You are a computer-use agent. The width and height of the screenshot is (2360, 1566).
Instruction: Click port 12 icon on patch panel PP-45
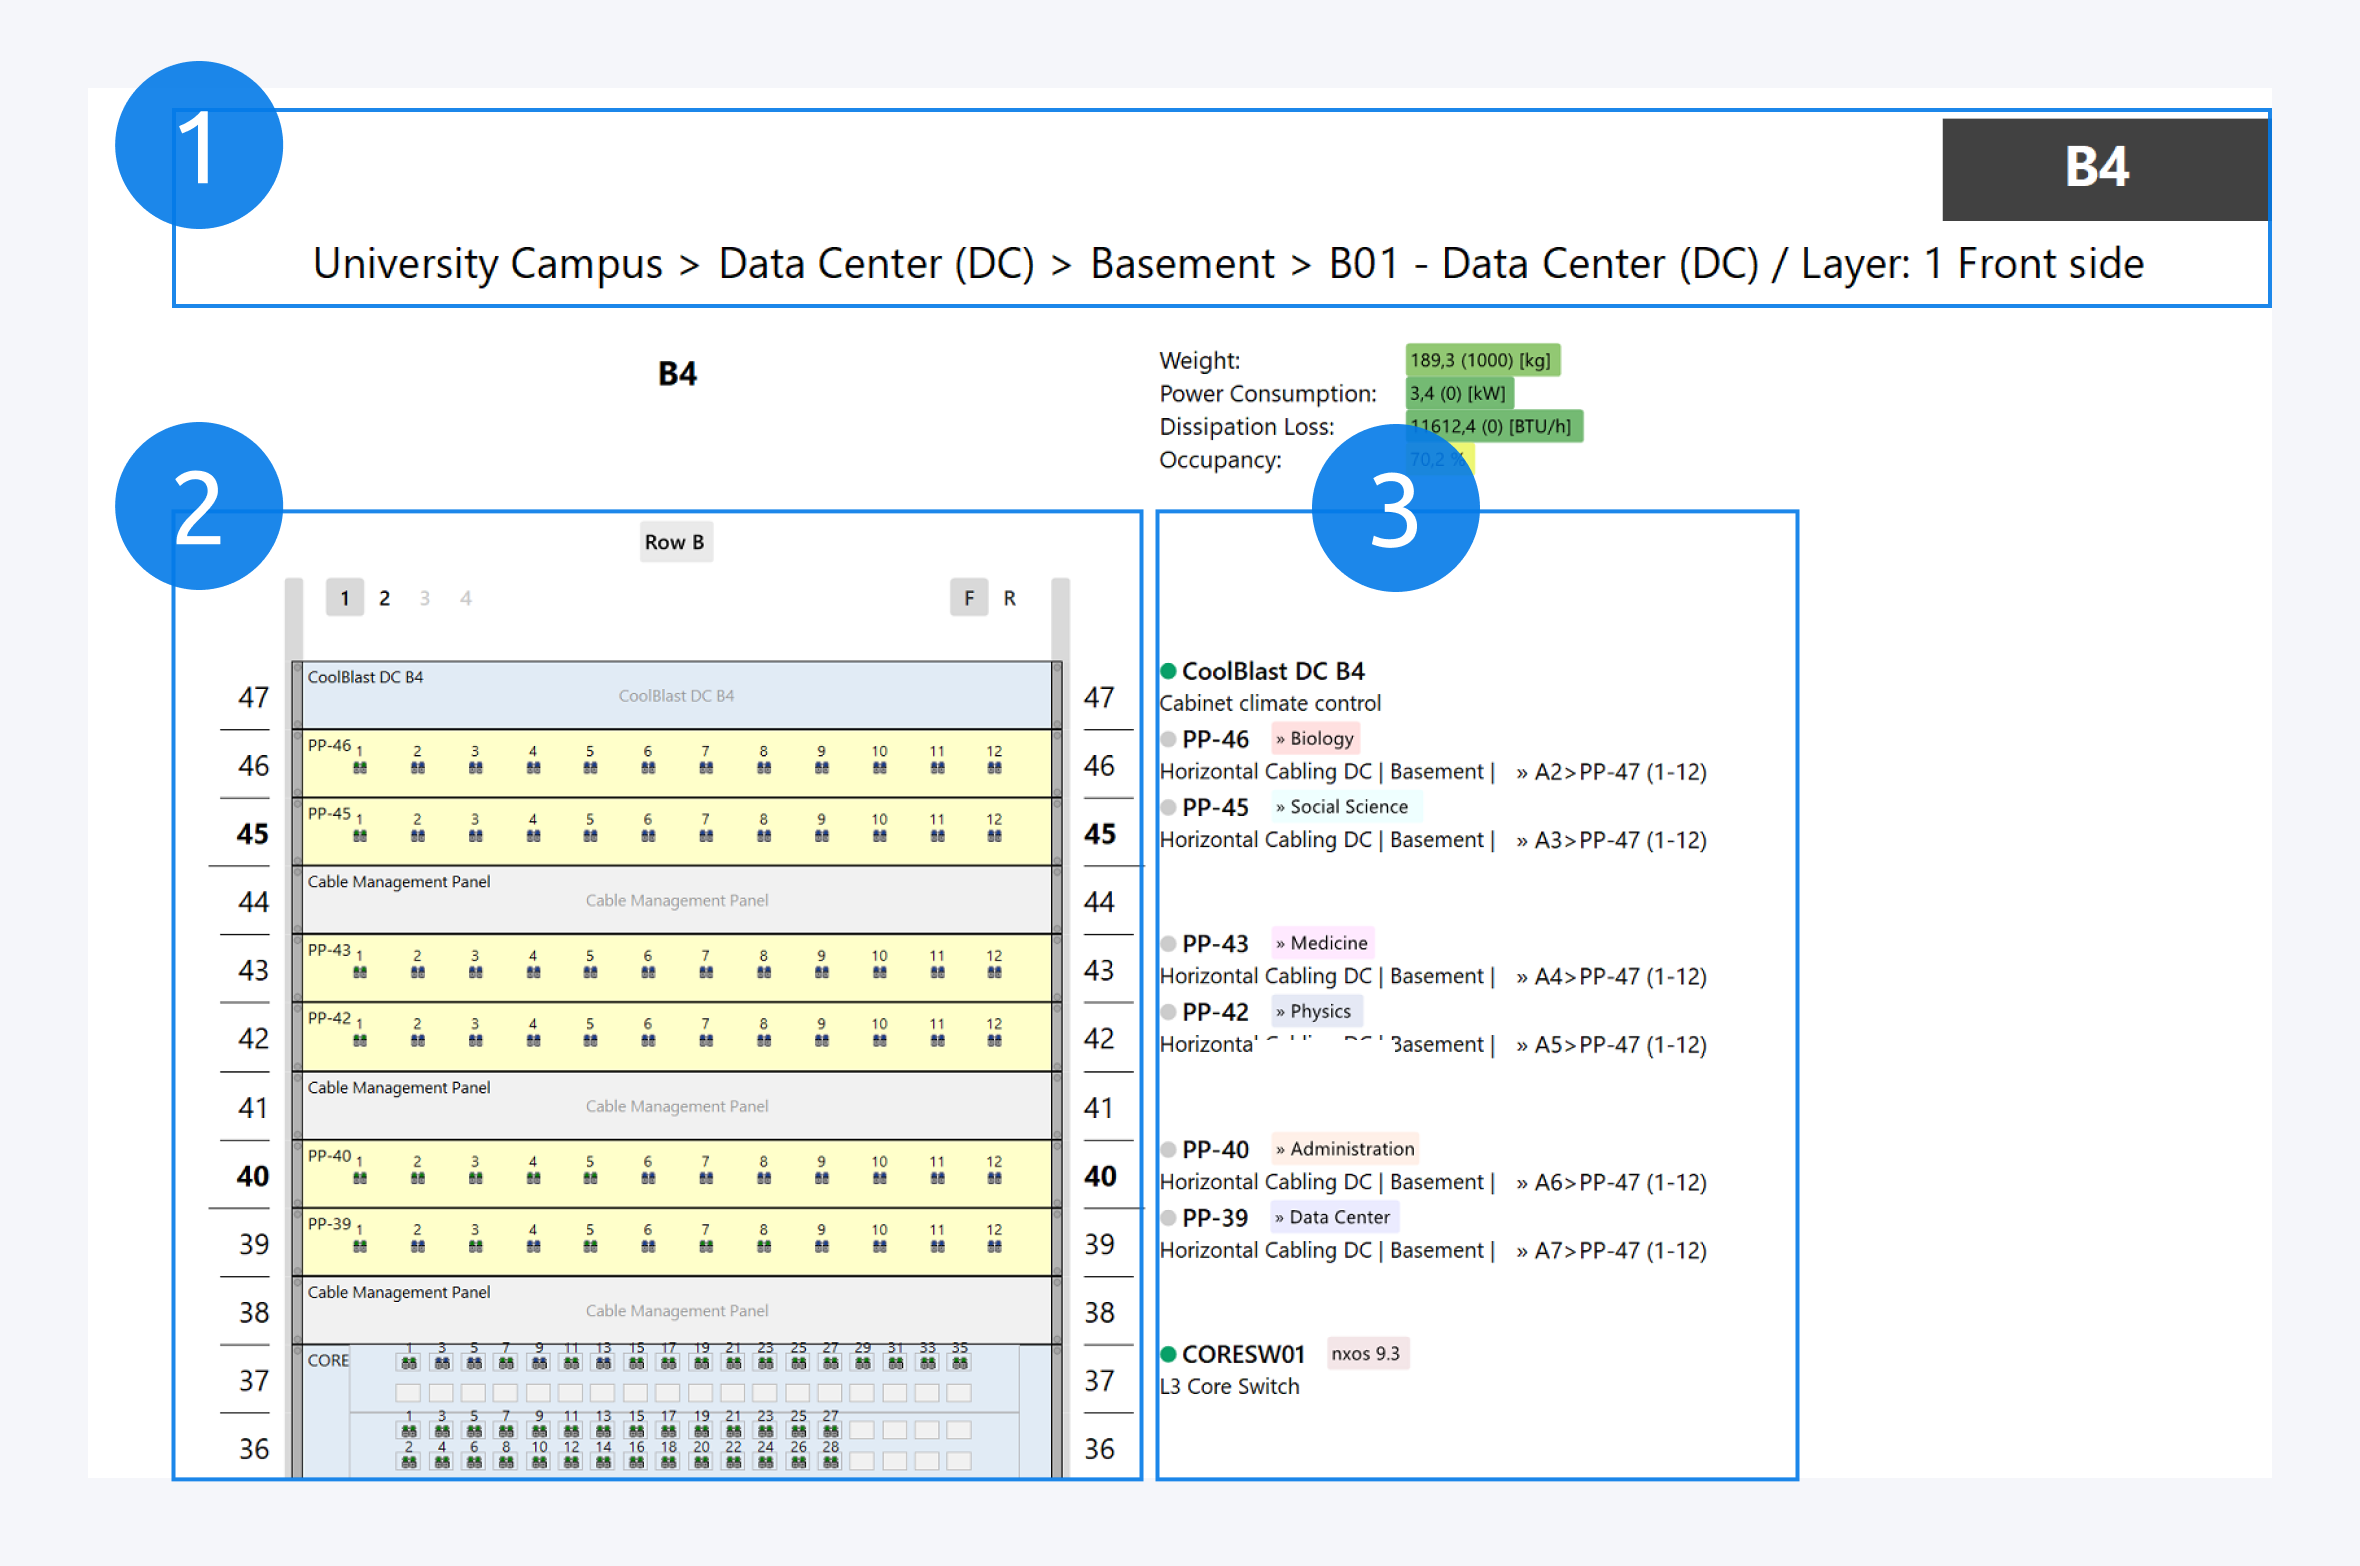[x=995, y=836]
